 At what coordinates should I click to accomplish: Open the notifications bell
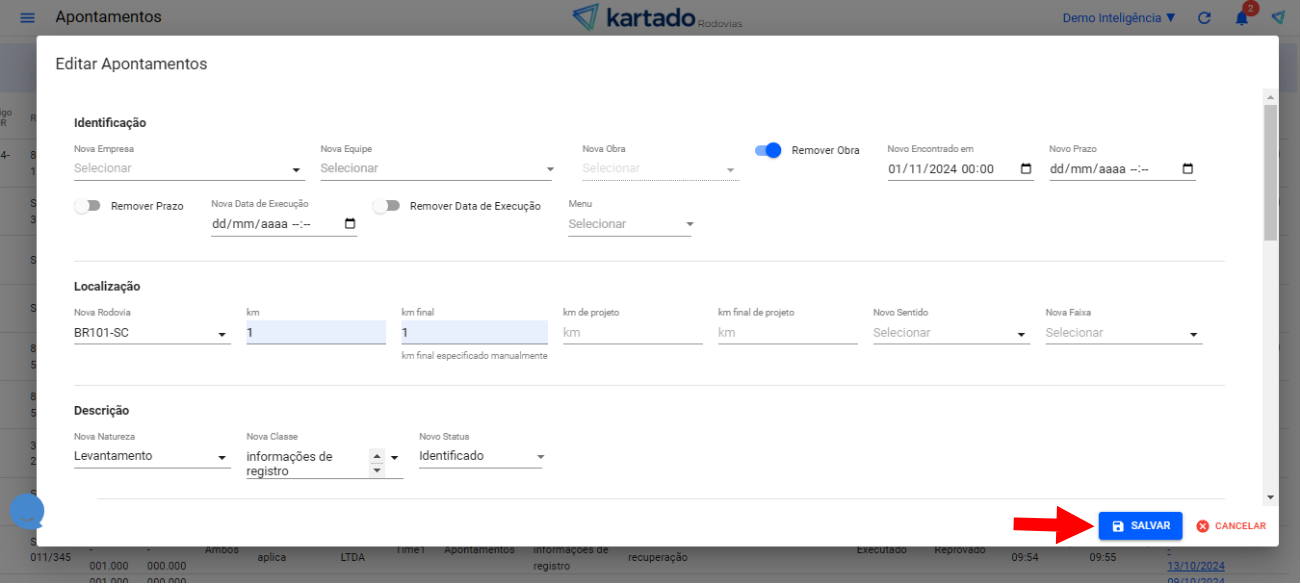click(1242, 18)
